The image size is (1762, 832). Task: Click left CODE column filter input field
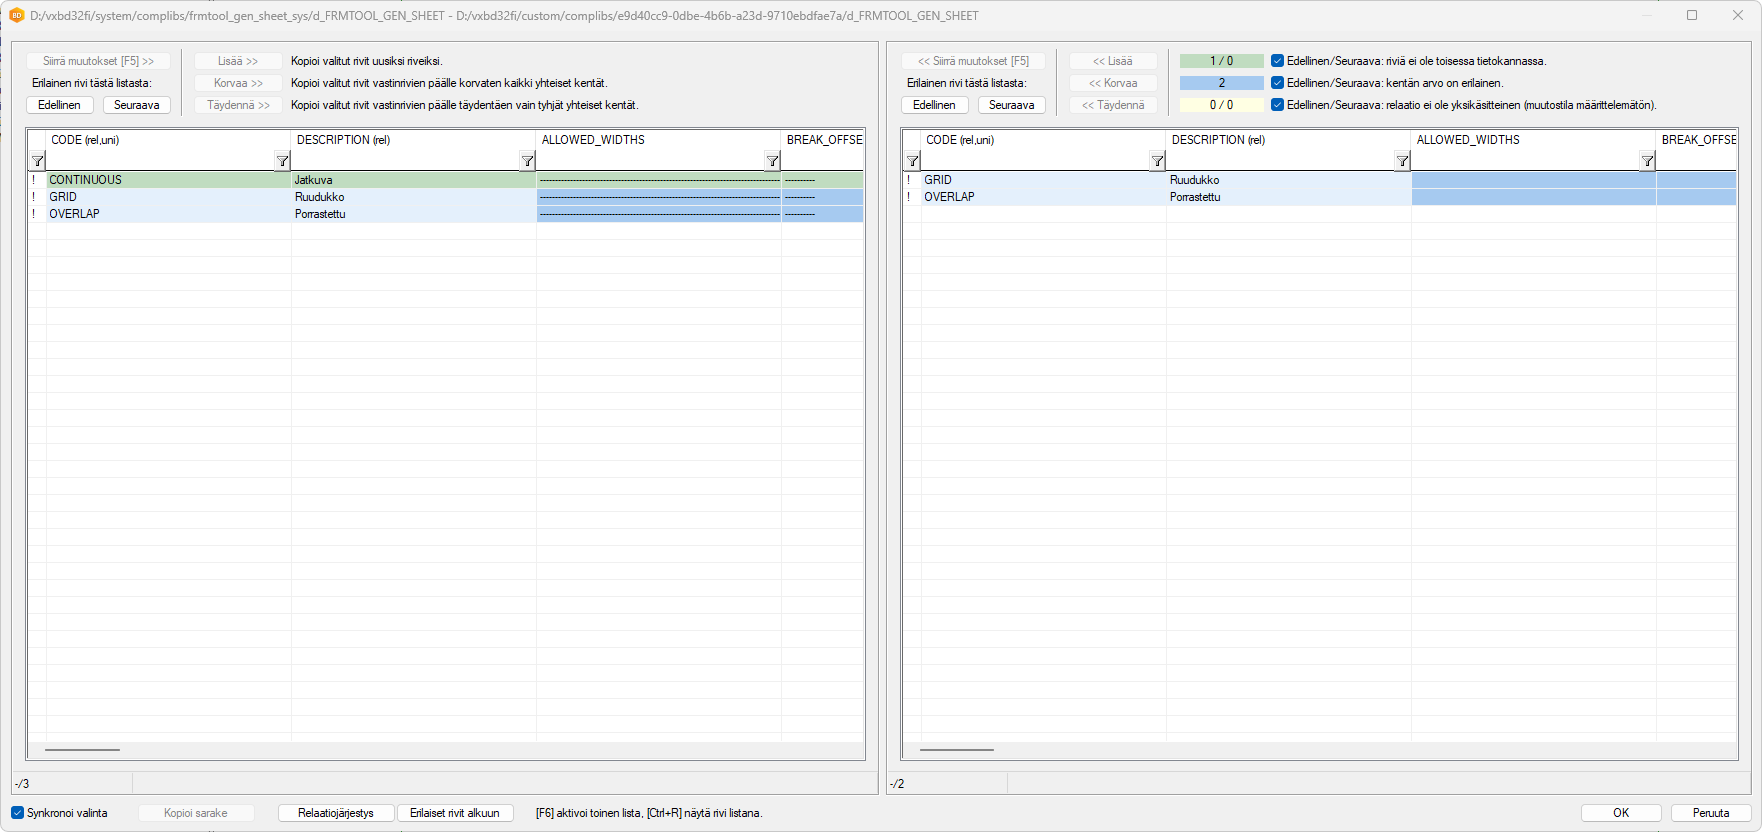point(160,161)
